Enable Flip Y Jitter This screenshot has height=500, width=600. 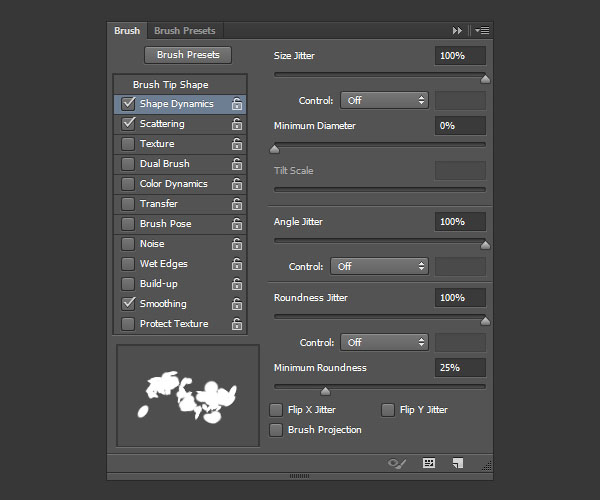coord(388,410)
